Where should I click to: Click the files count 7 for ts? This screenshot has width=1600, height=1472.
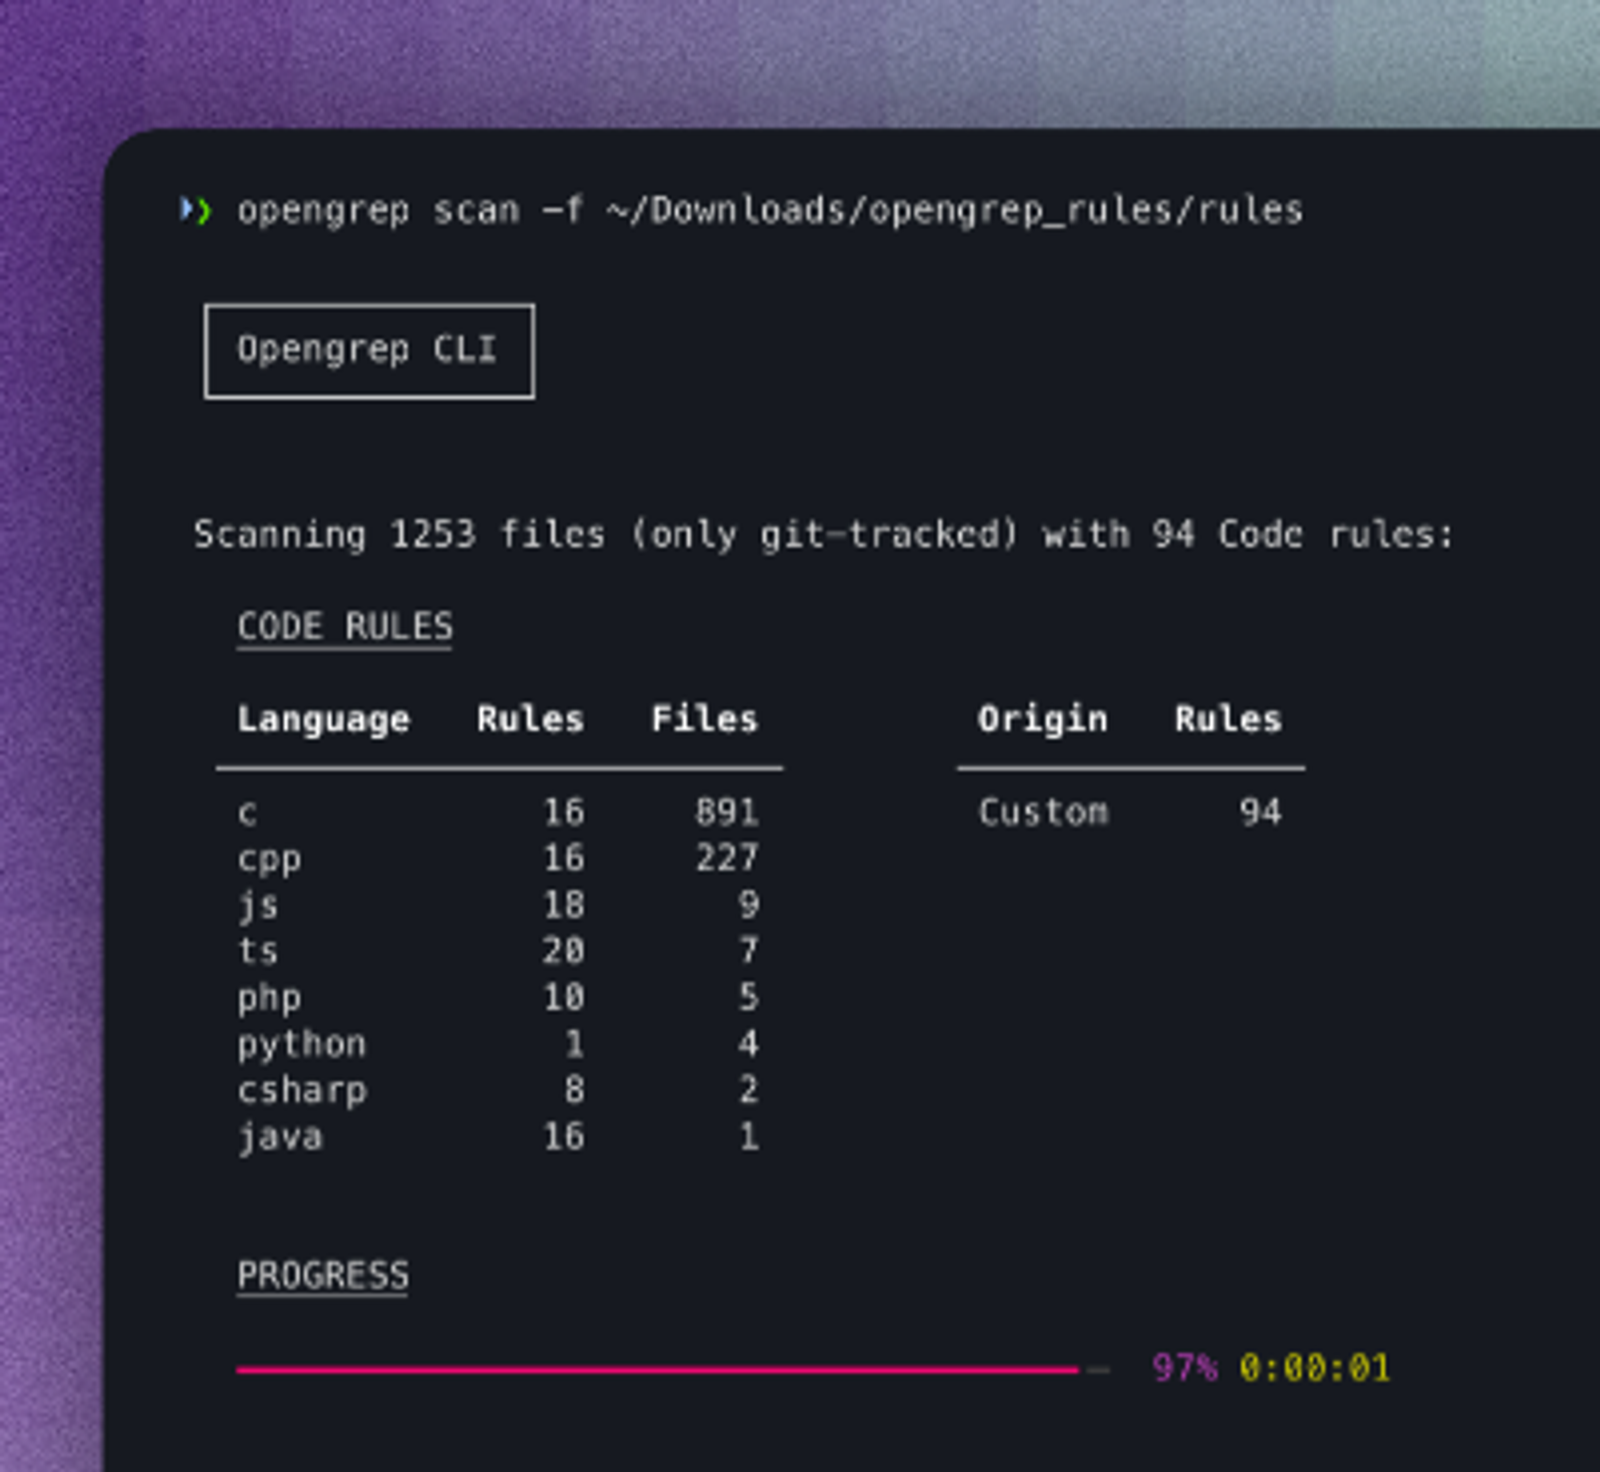click(749, 950)
